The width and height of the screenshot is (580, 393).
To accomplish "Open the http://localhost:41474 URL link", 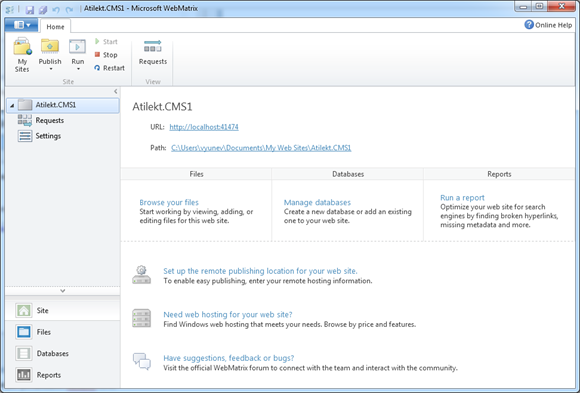I will [x=204, y=127].
